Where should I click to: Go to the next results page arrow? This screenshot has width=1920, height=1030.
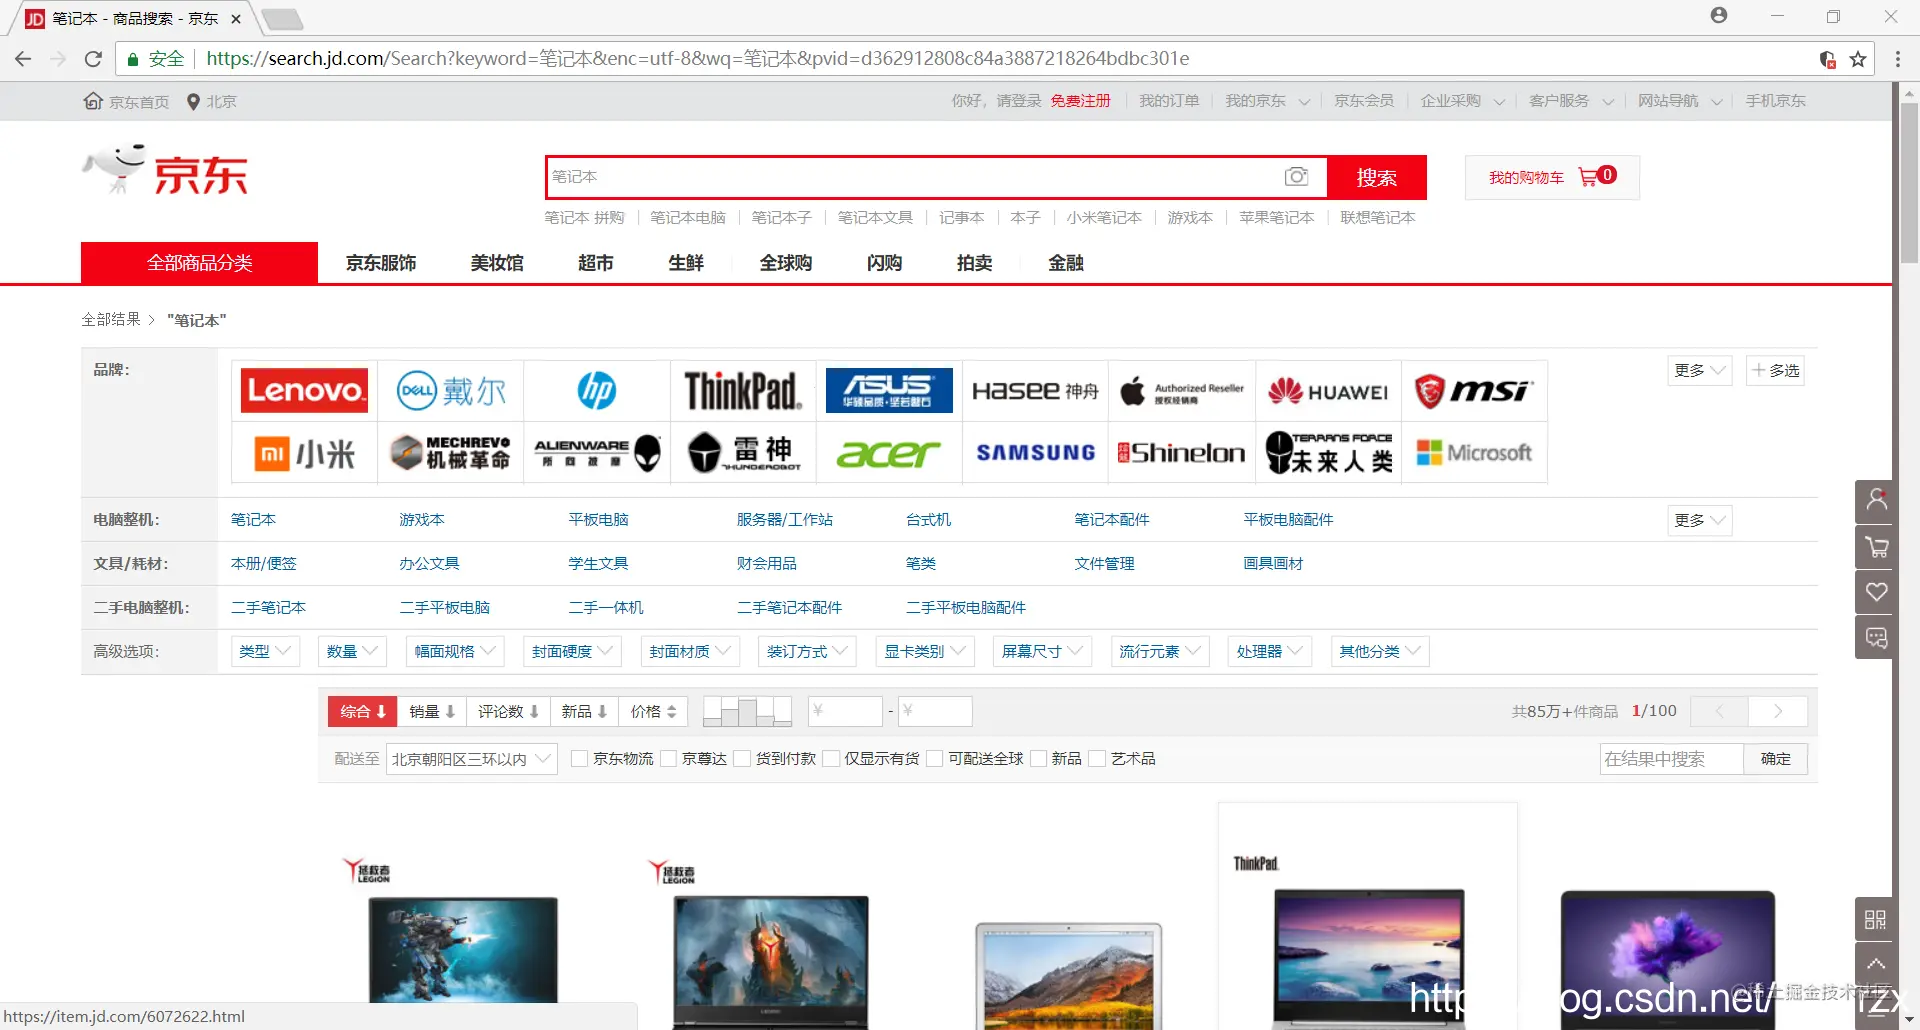[x=1777, y=711]
